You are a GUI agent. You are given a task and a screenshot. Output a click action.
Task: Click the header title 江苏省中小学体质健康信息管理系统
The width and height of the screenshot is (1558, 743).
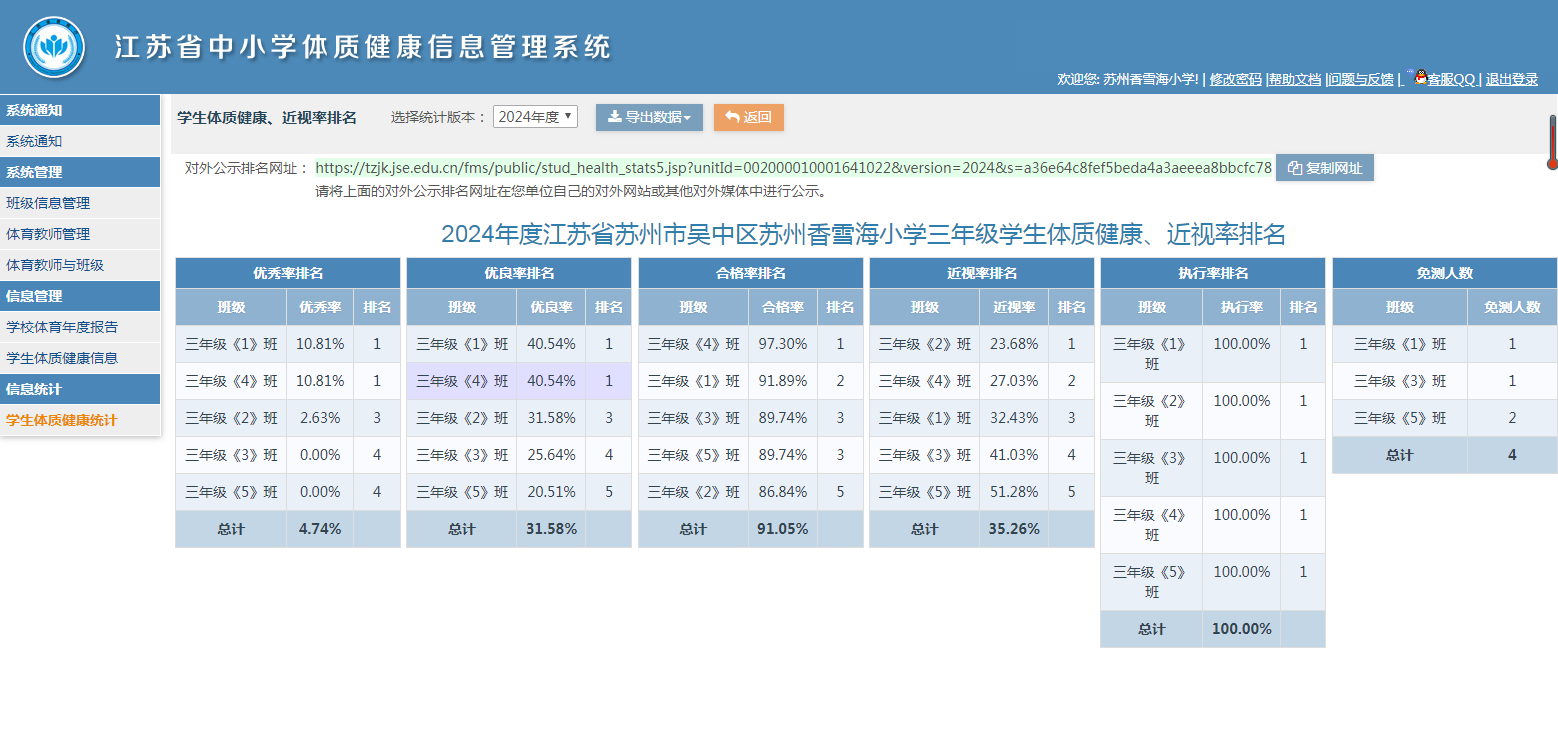coord(362,47)
